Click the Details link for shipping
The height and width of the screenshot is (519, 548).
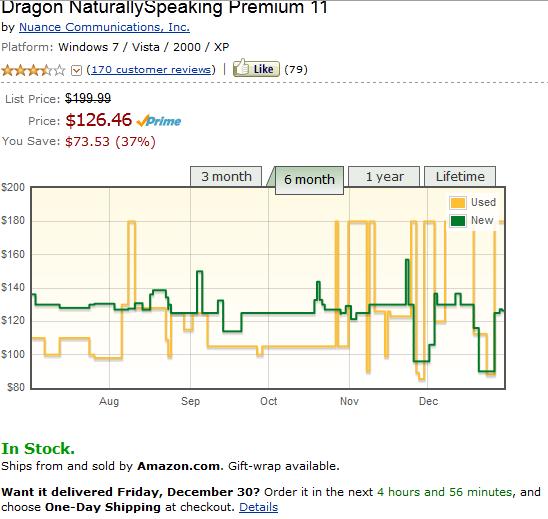259,507
